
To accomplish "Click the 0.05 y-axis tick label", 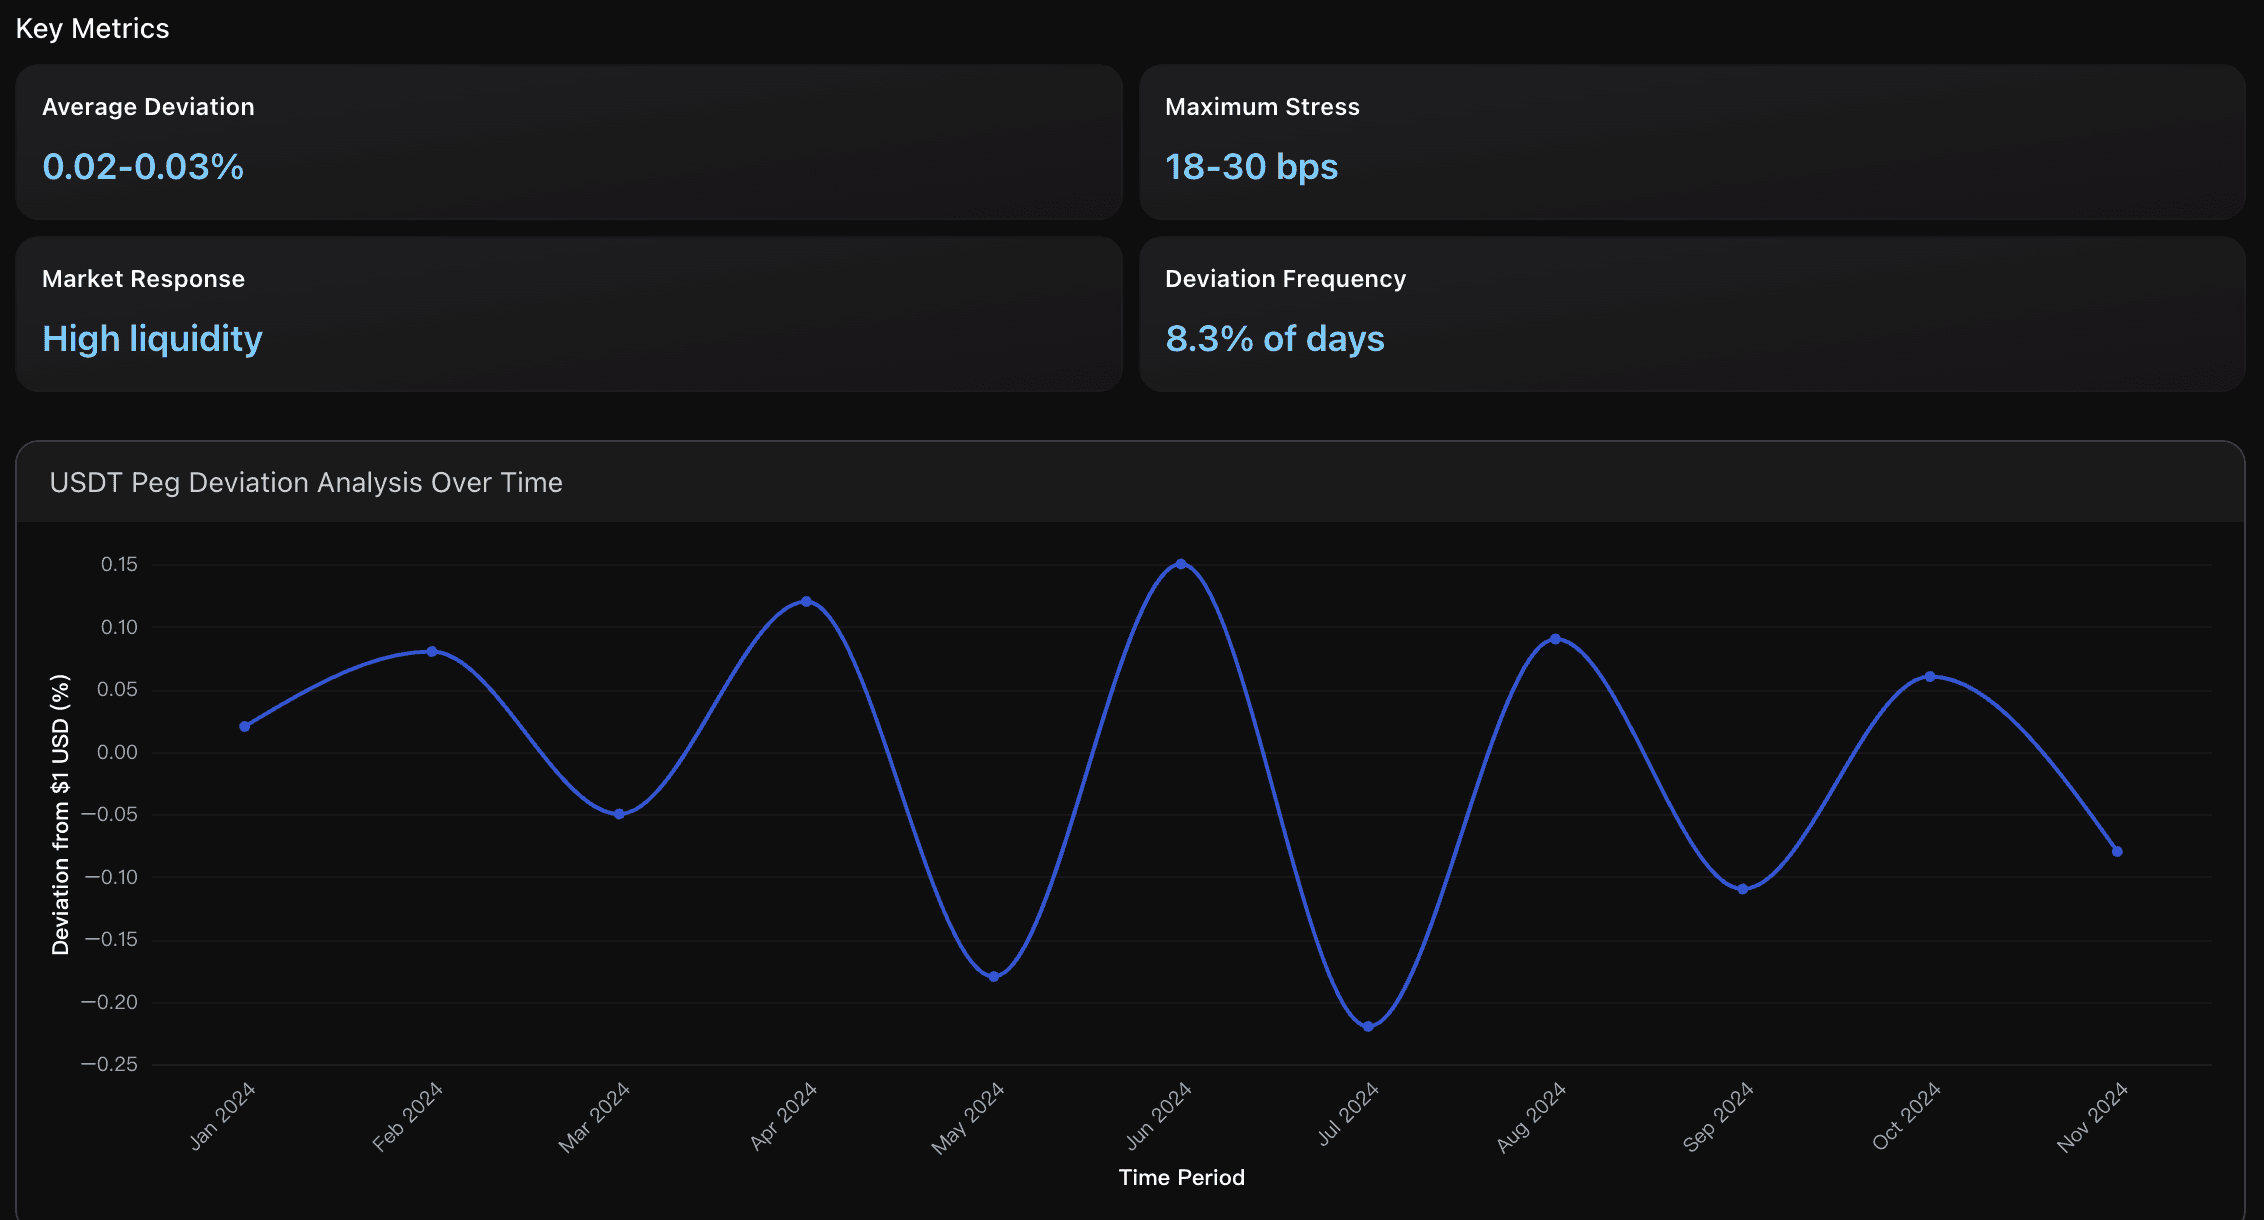I will tap(117, 690).
